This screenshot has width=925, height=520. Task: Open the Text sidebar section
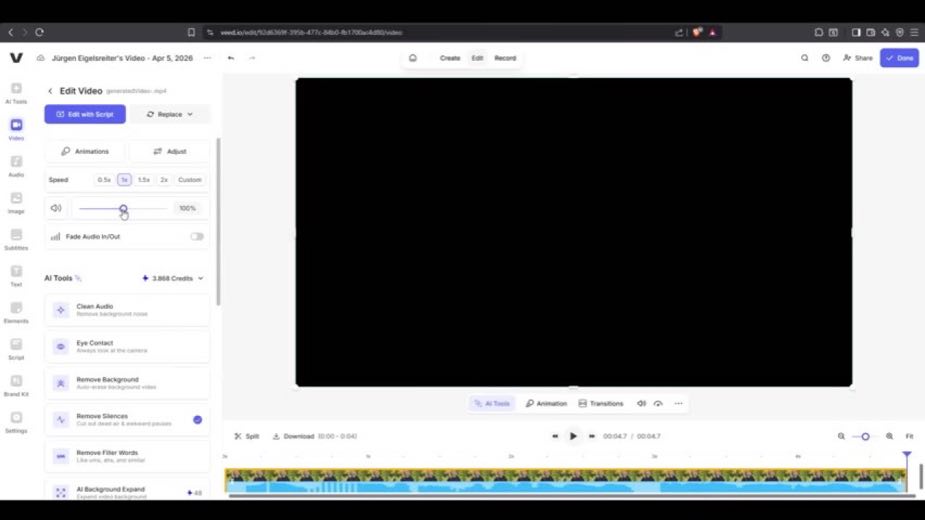pyautogui.click(x=16, y=276)
